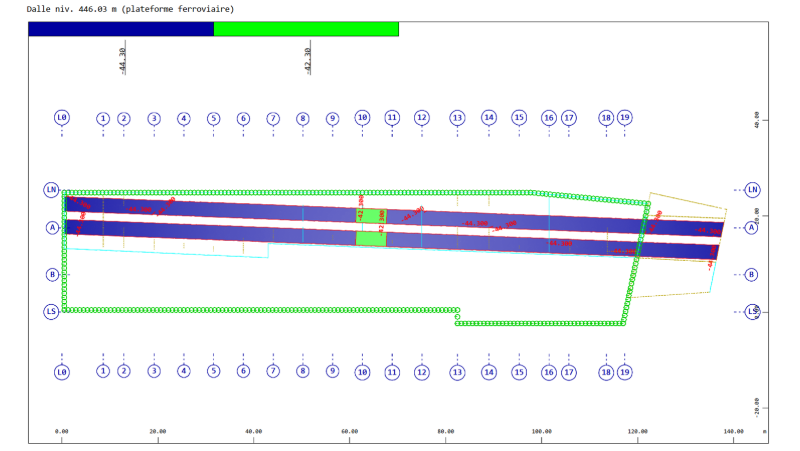Screen dimensions: 800x451
Task: Select lower-row grid bubble 18
Action: click(606, 372)
